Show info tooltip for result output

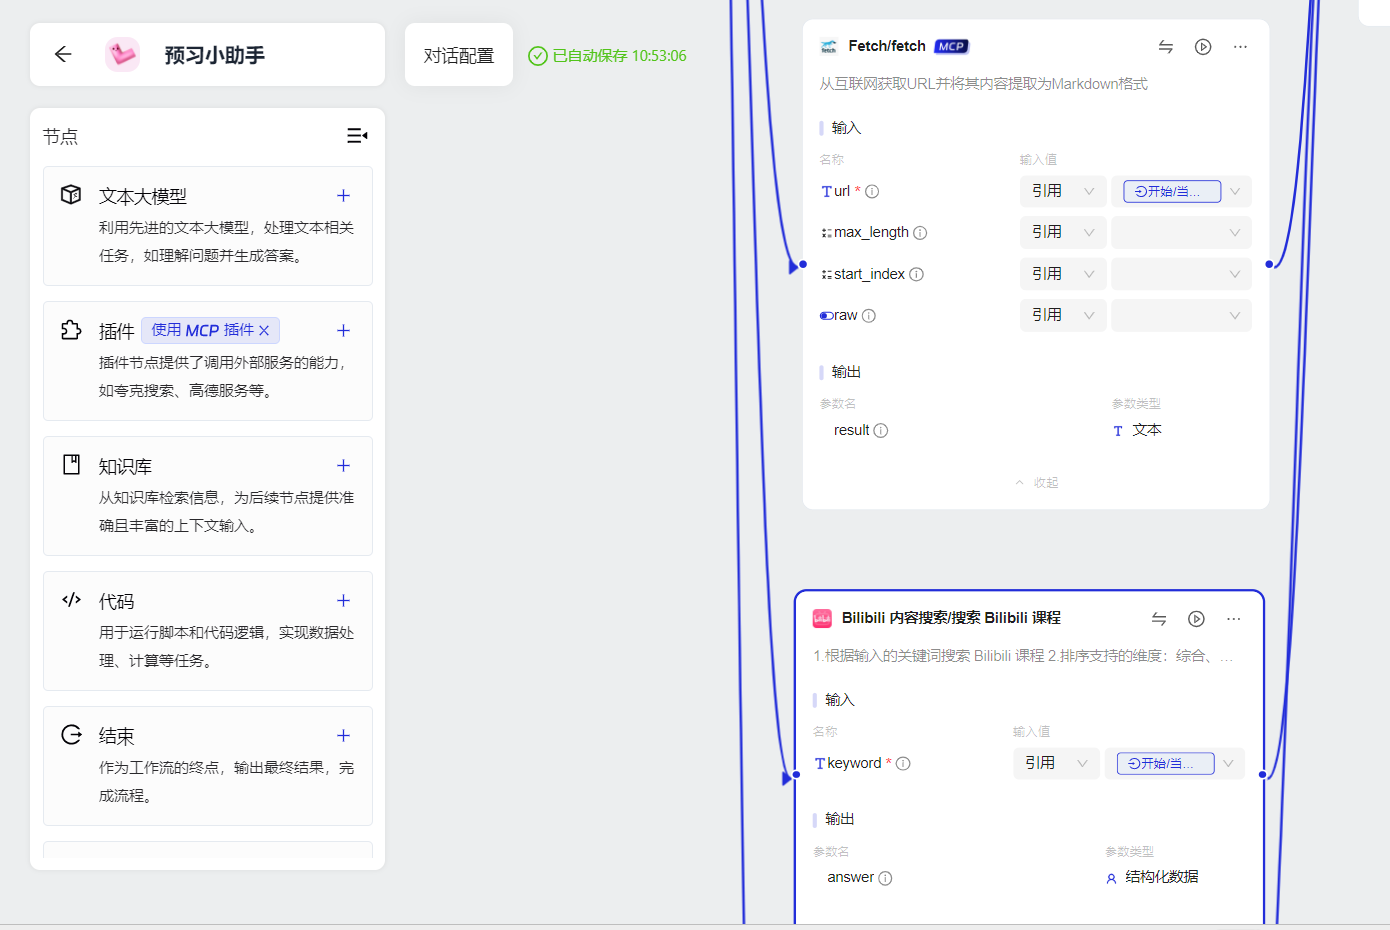tap(881, 431)
